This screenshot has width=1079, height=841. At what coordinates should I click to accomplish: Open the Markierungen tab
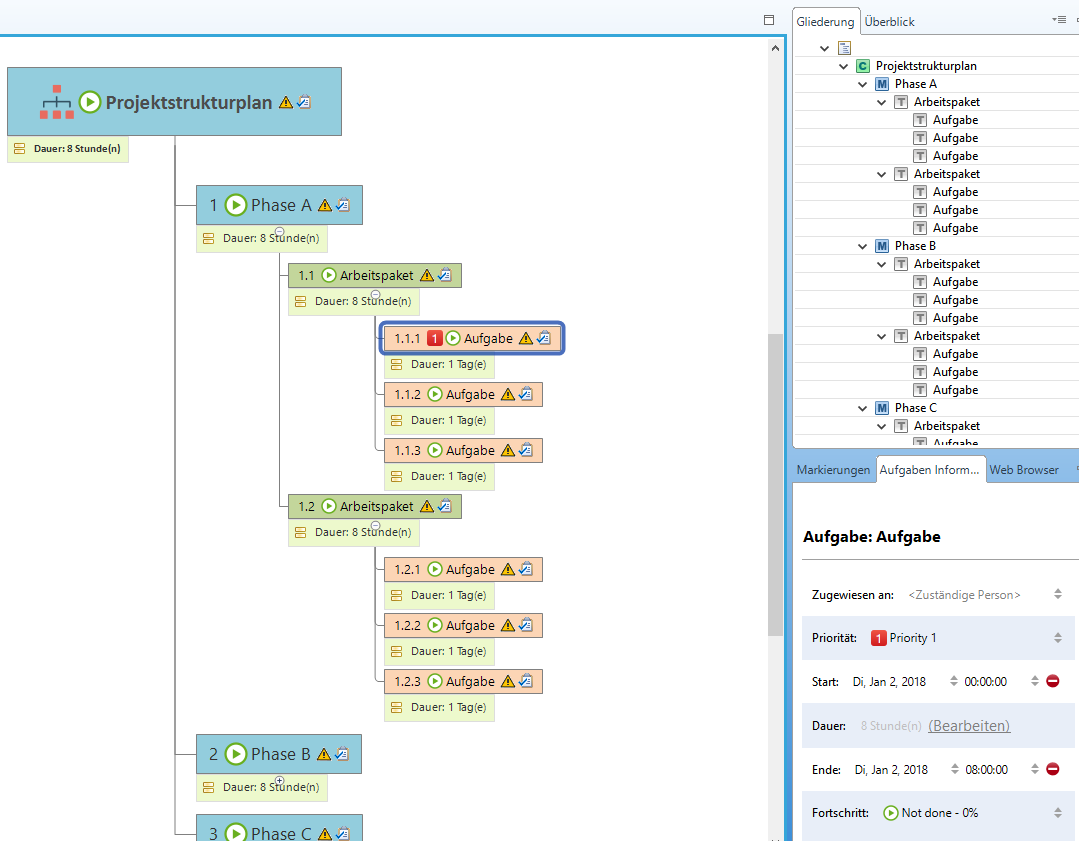[x=833, y=470]
